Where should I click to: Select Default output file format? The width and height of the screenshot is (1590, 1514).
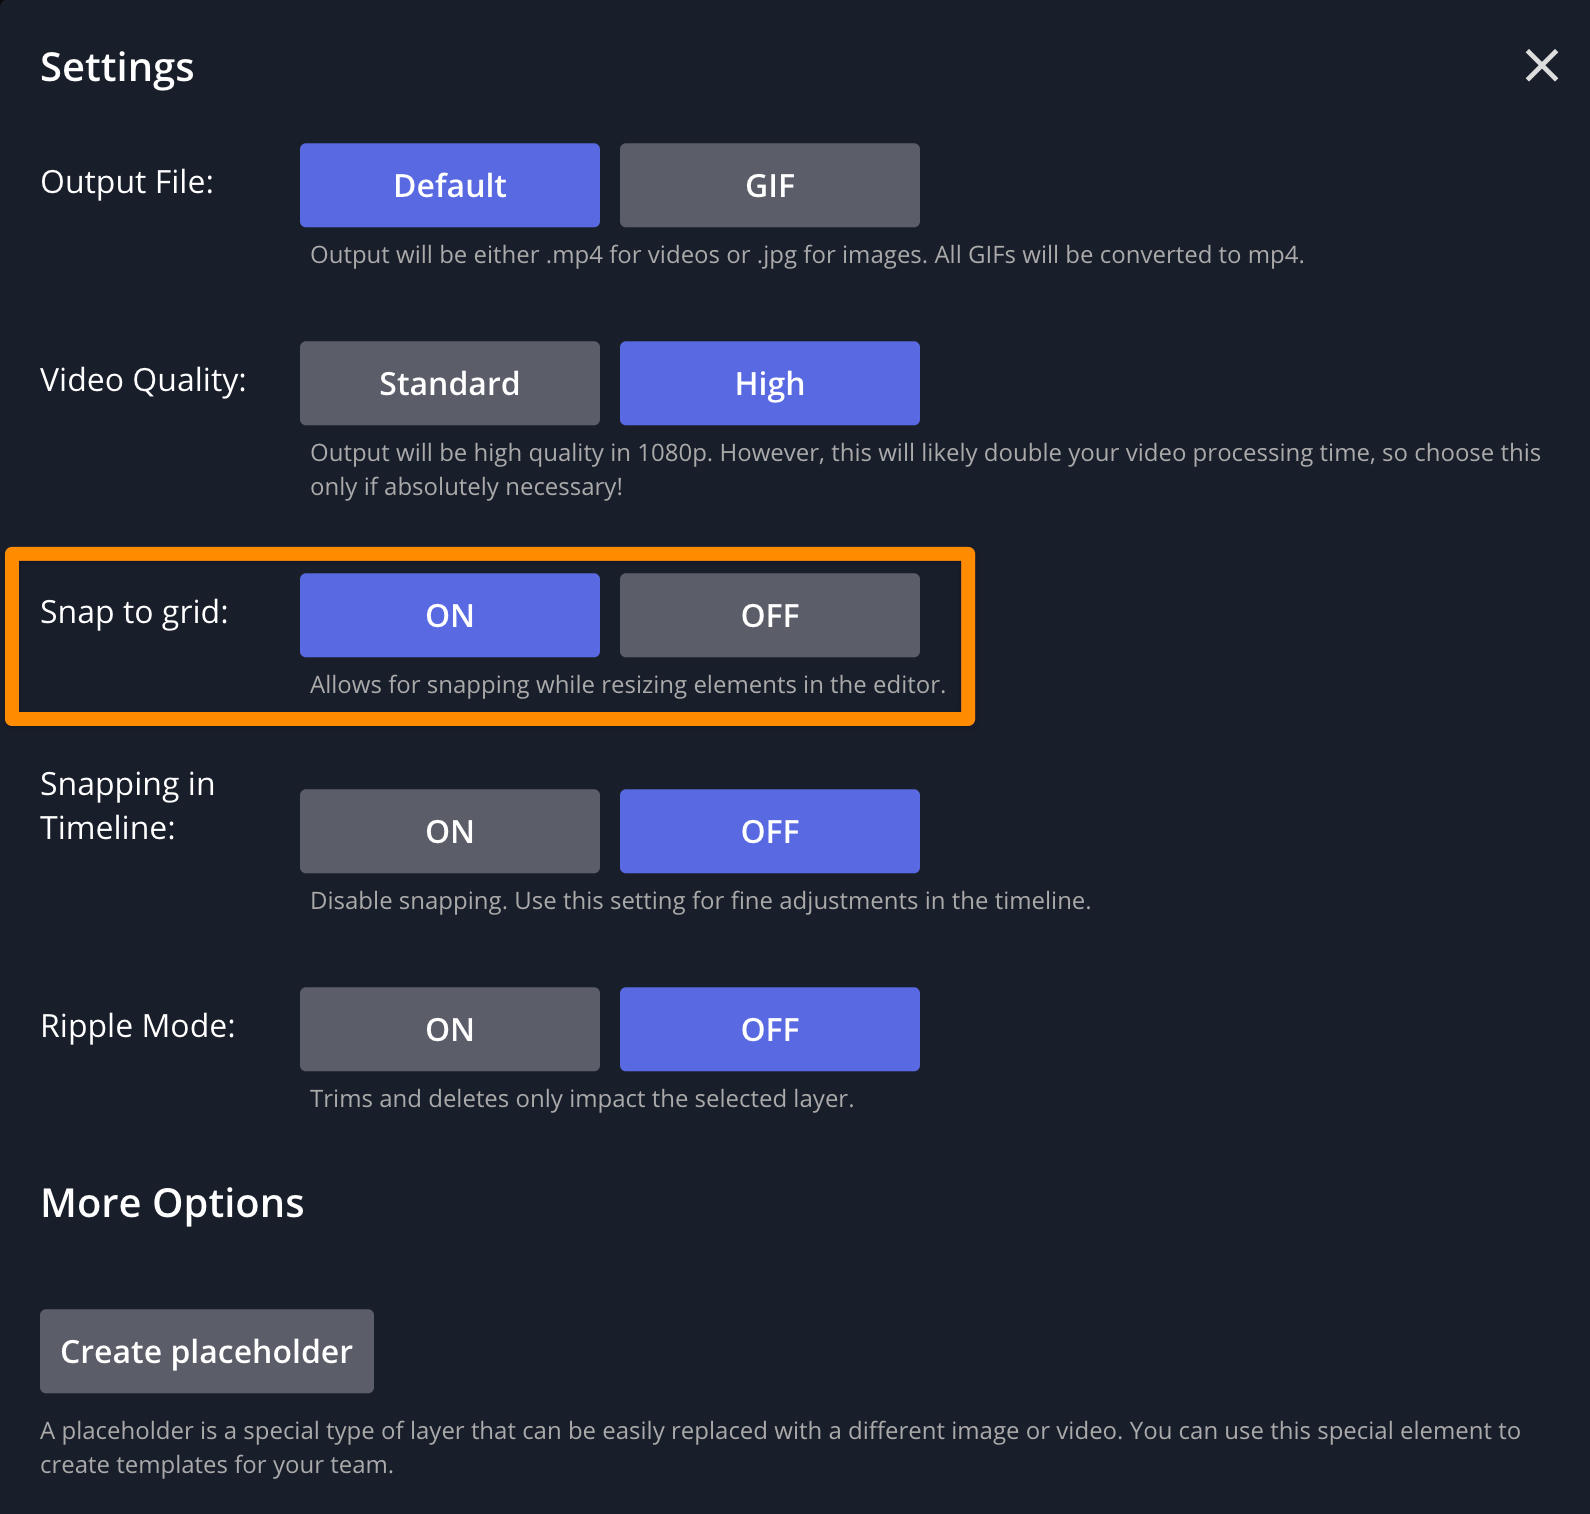449,185
